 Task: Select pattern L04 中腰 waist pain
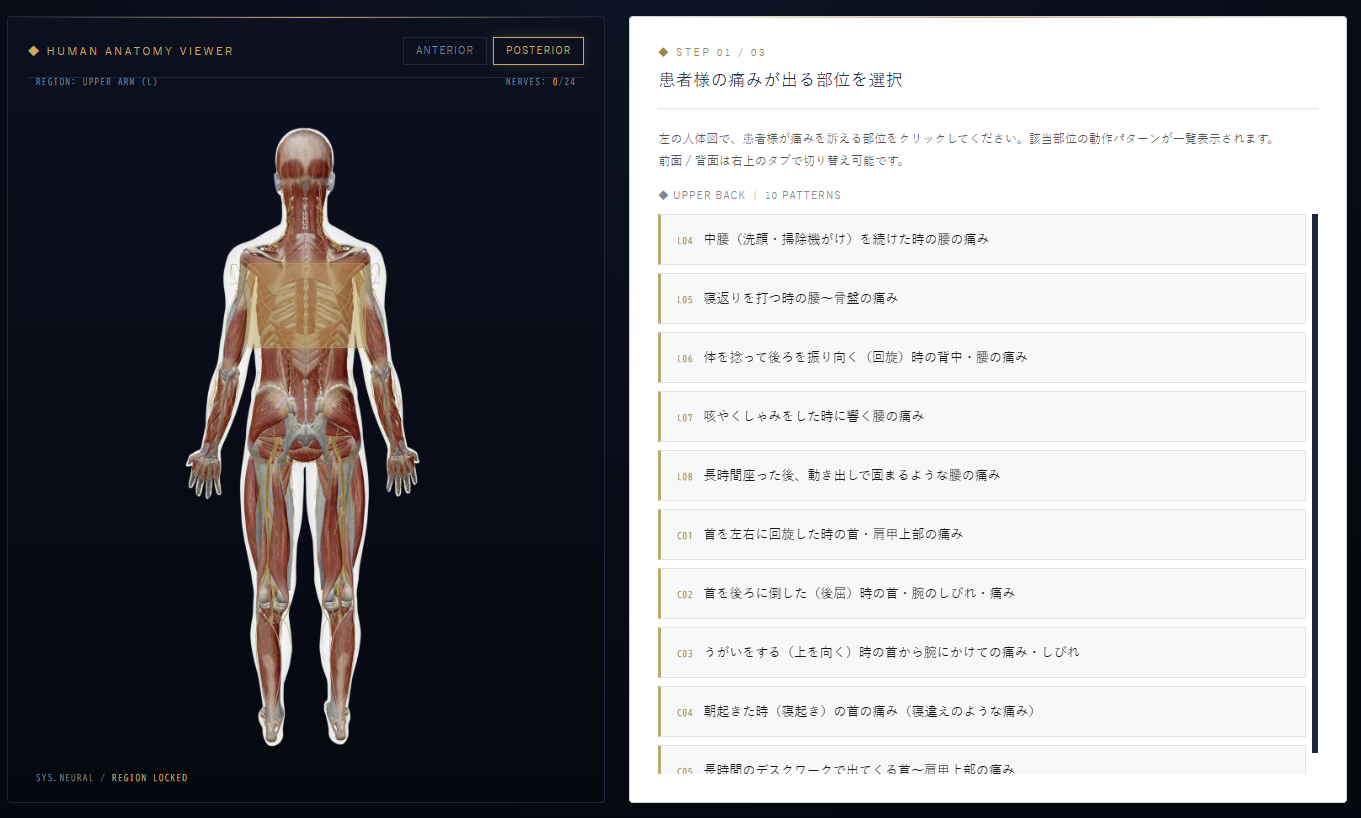982,240
